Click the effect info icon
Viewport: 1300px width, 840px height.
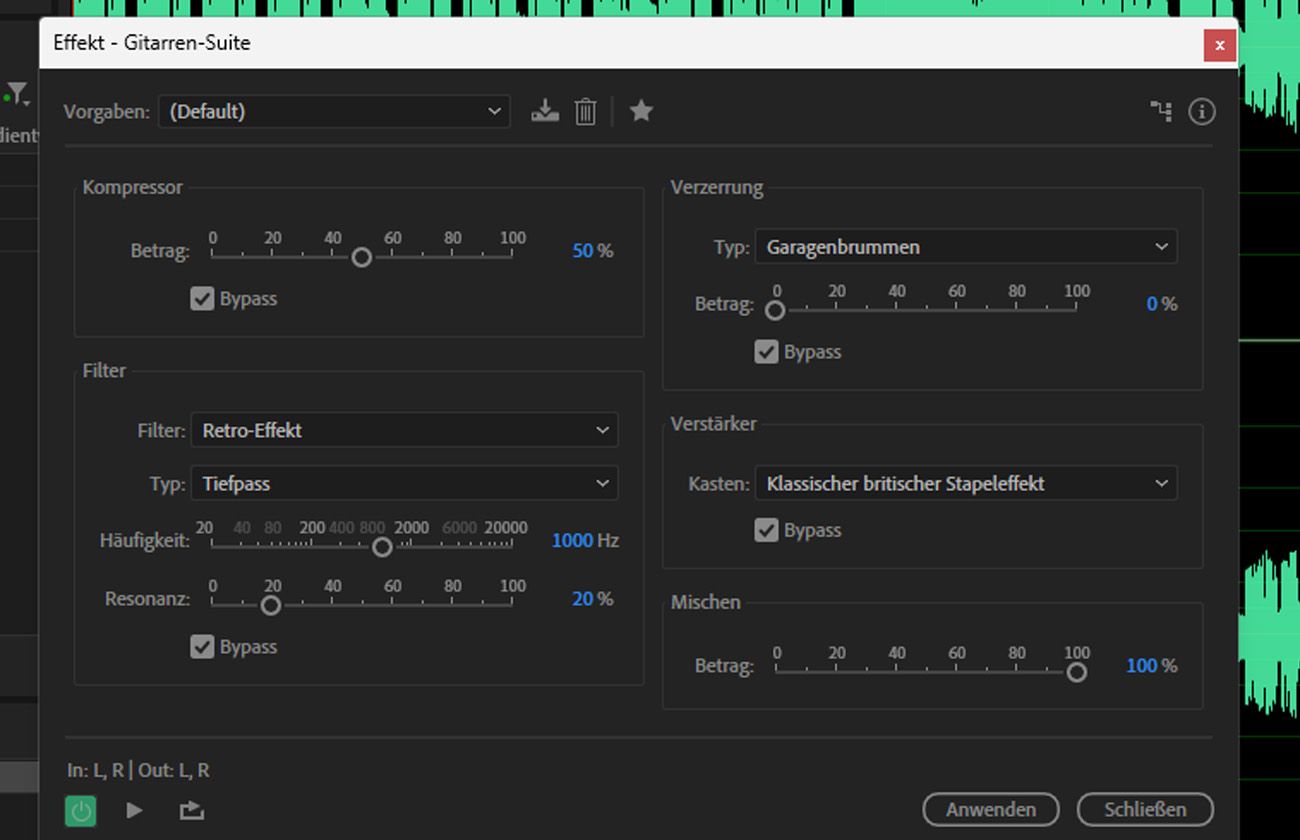[1201, 111]
